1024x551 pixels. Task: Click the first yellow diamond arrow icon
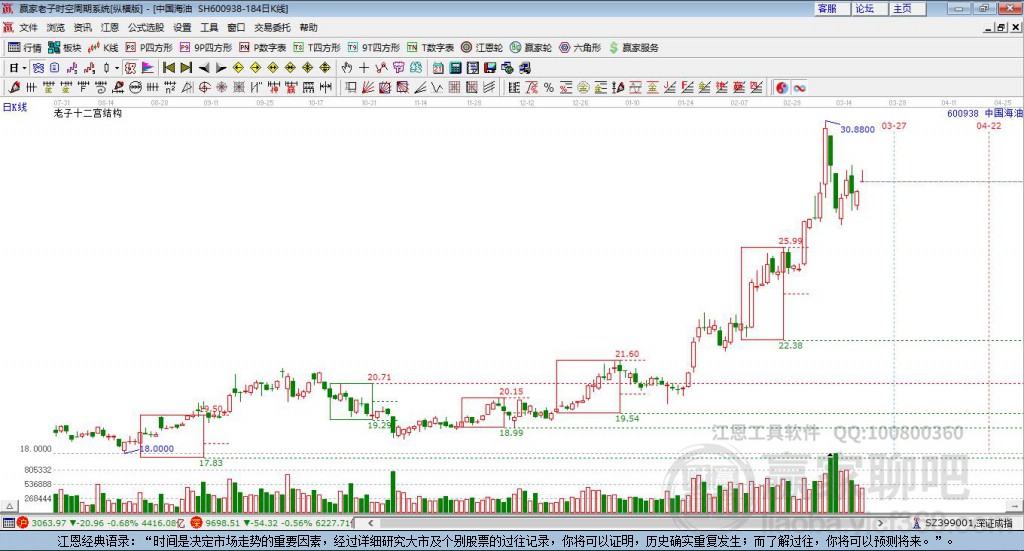coord(238,68)
